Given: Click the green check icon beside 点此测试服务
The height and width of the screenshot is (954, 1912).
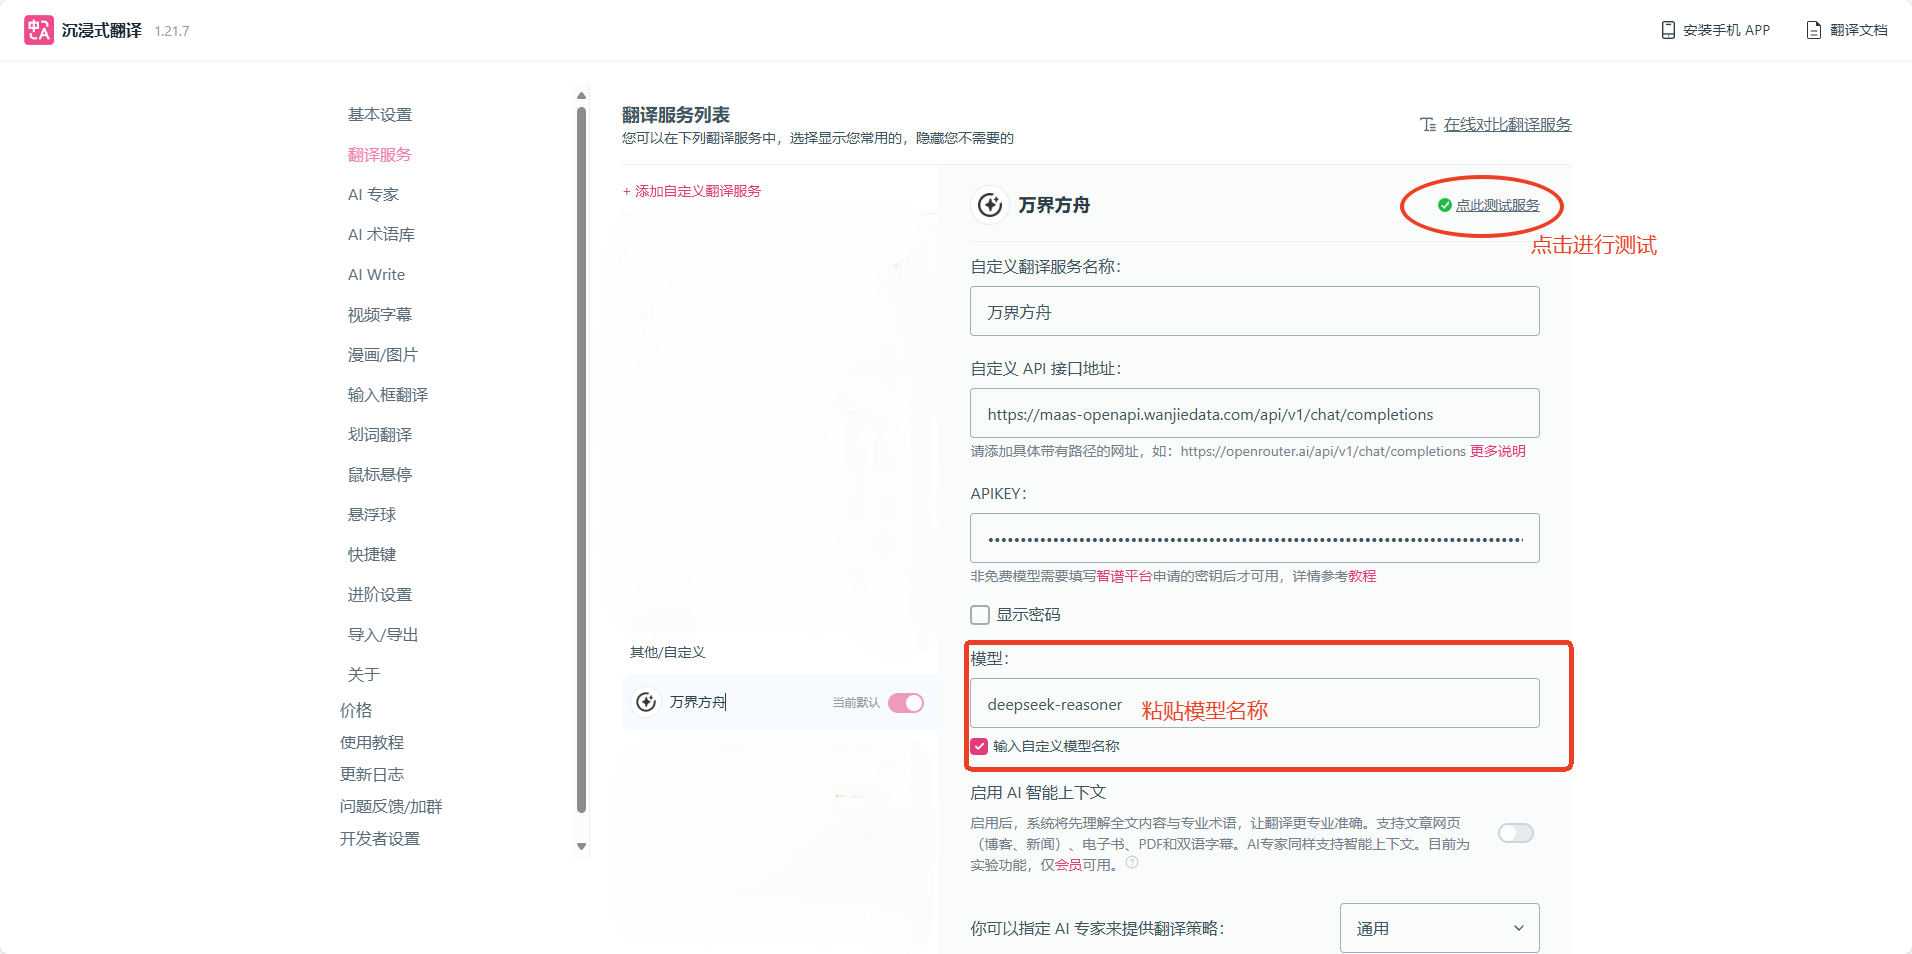Looking at the screenshot, I should [x=1443, y=204].
